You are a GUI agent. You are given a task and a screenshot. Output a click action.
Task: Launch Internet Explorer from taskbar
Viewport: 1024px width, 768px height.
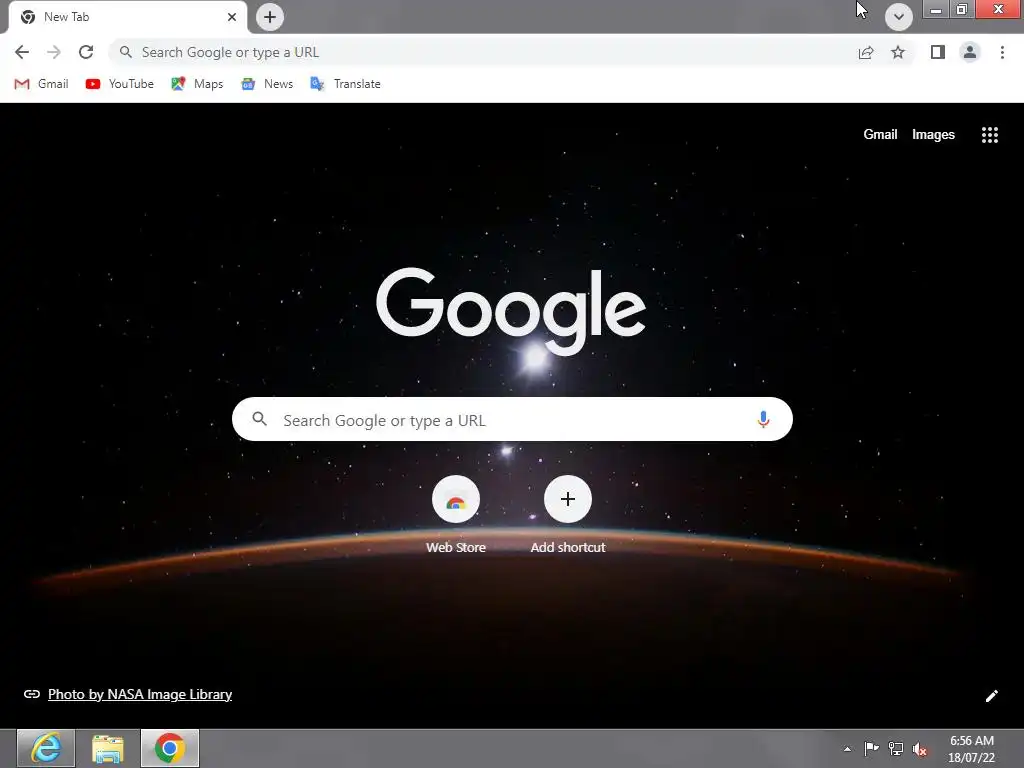tap(46, 748)
